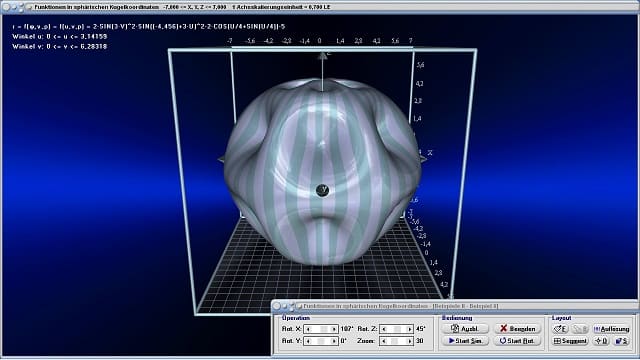Click the Beenden button with red X
Viewport: 640px width, 360px height.
(517, 329)
